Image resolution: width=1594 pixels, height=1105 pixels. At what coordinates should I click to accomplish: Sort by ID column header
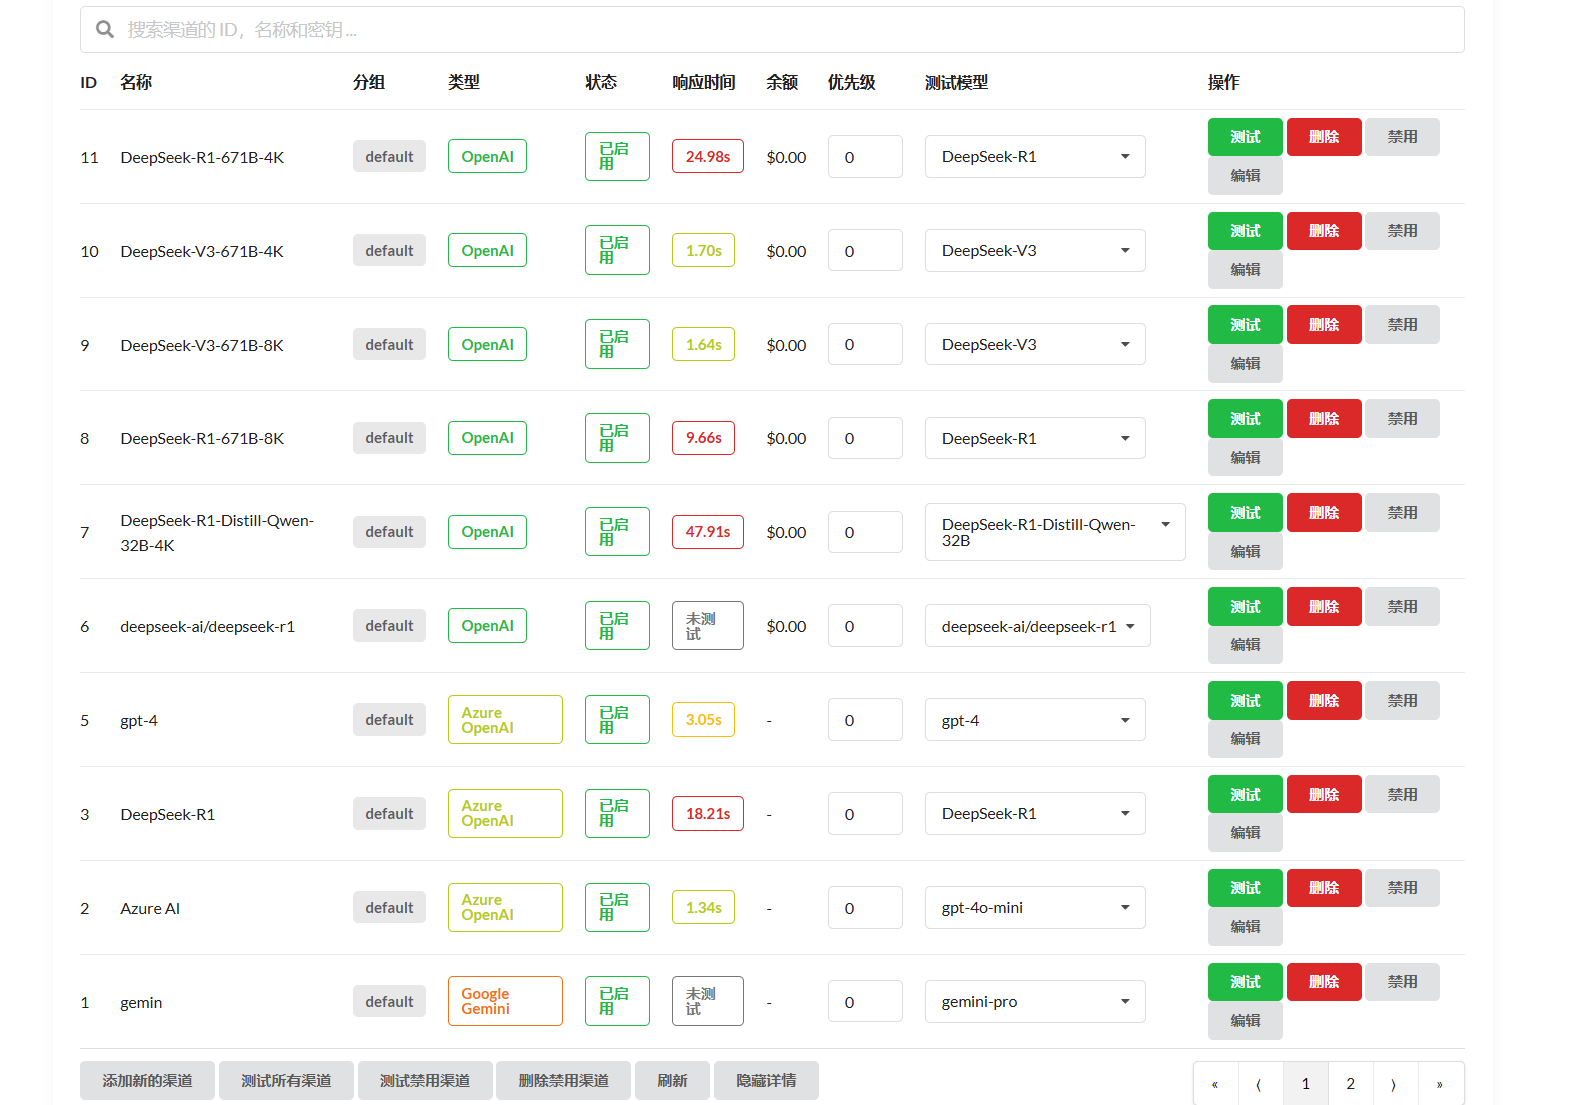[89, 83]
